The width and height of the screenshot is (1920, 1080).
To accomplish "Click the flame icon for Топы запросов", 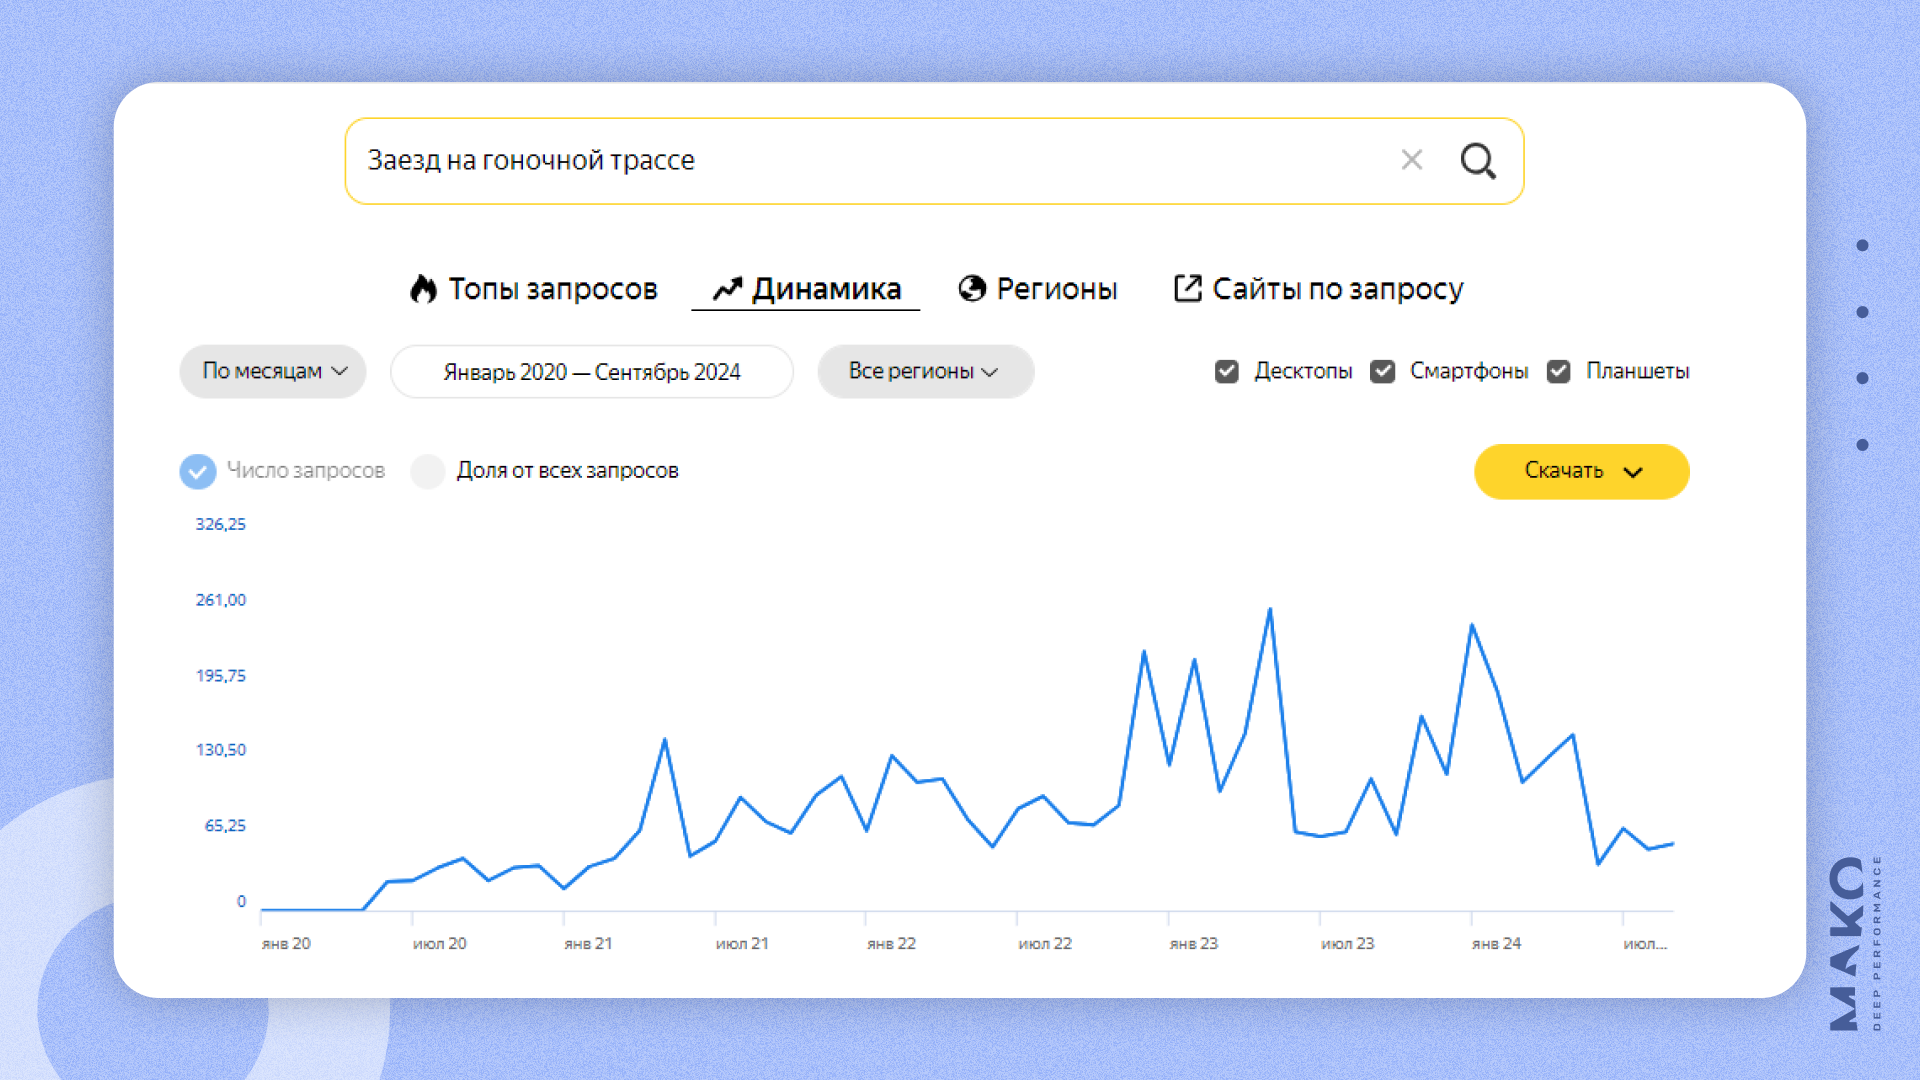I will pyautogui.click(x=423, y=289).
